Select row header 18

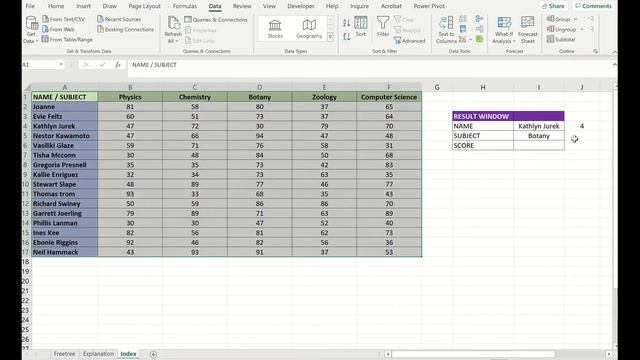point(26,262)
